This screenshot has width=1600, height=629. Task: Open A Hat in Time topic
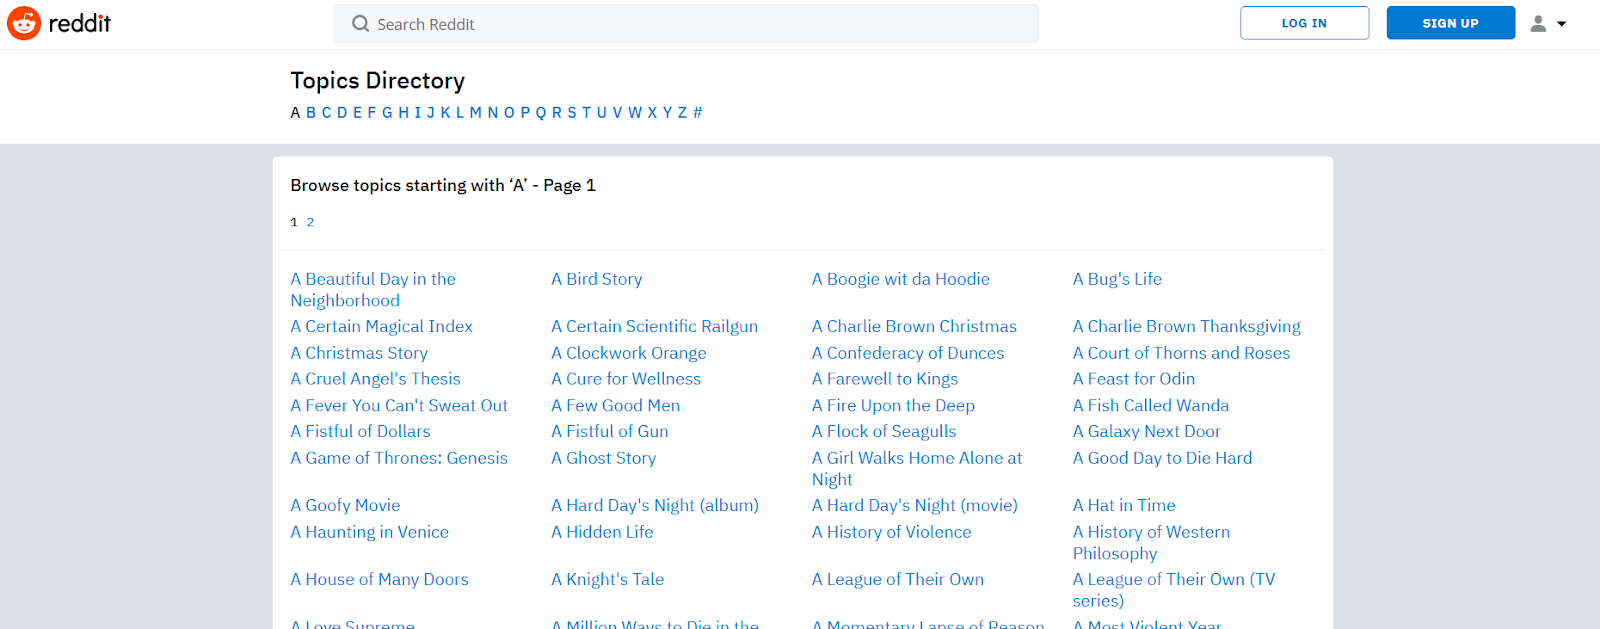[x=1124, y=505]
